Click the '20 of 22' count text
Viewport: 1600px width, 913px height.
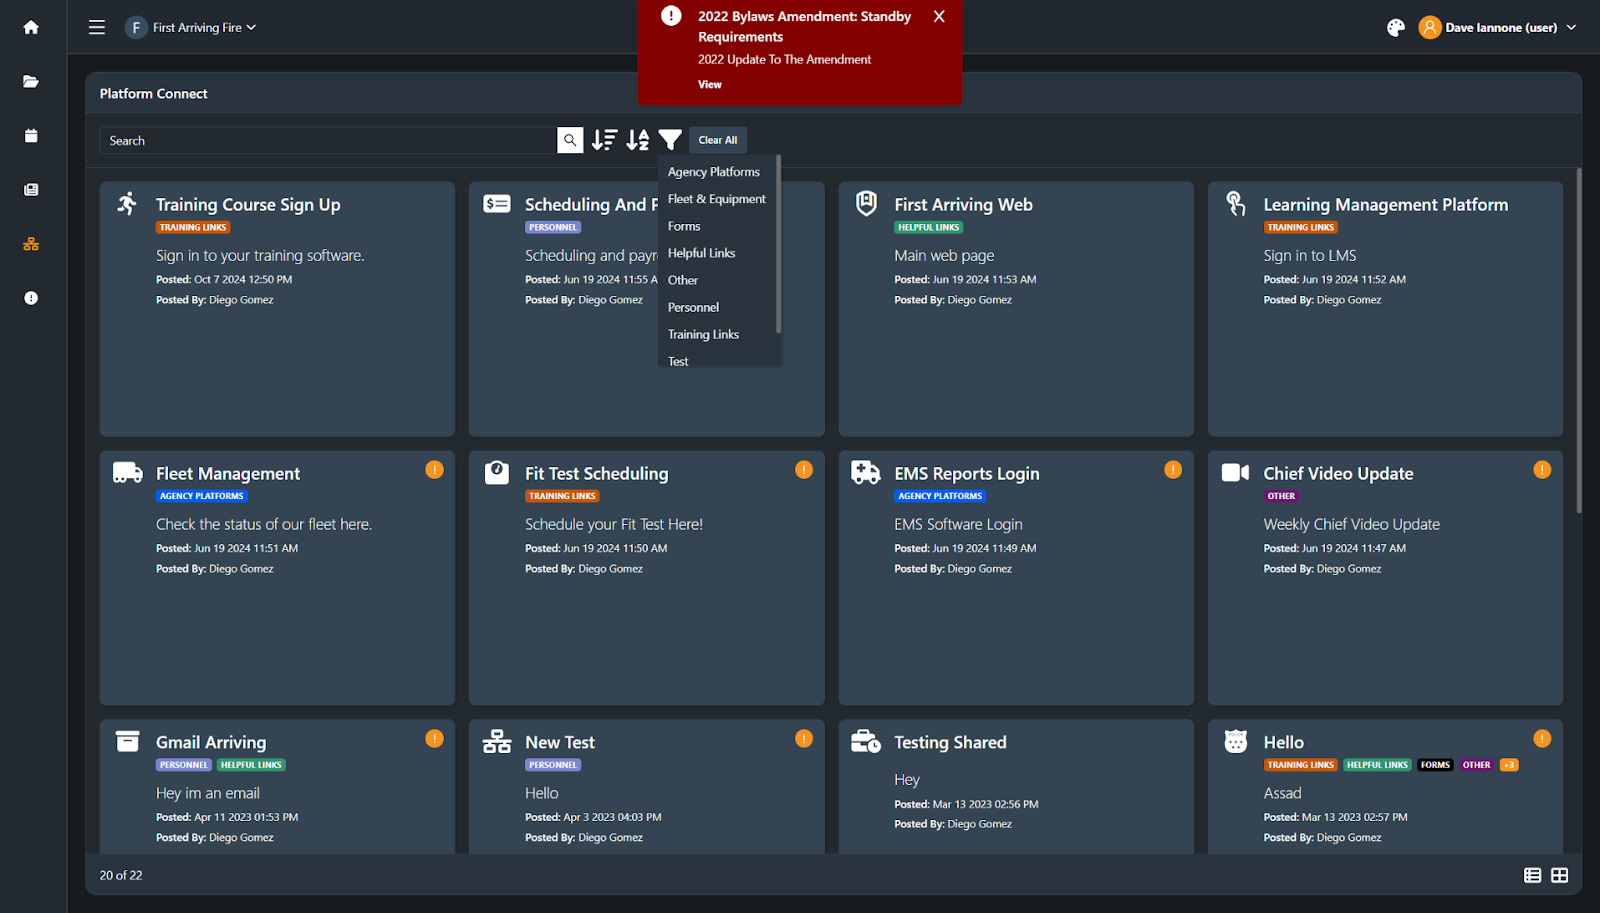[121, 875]
